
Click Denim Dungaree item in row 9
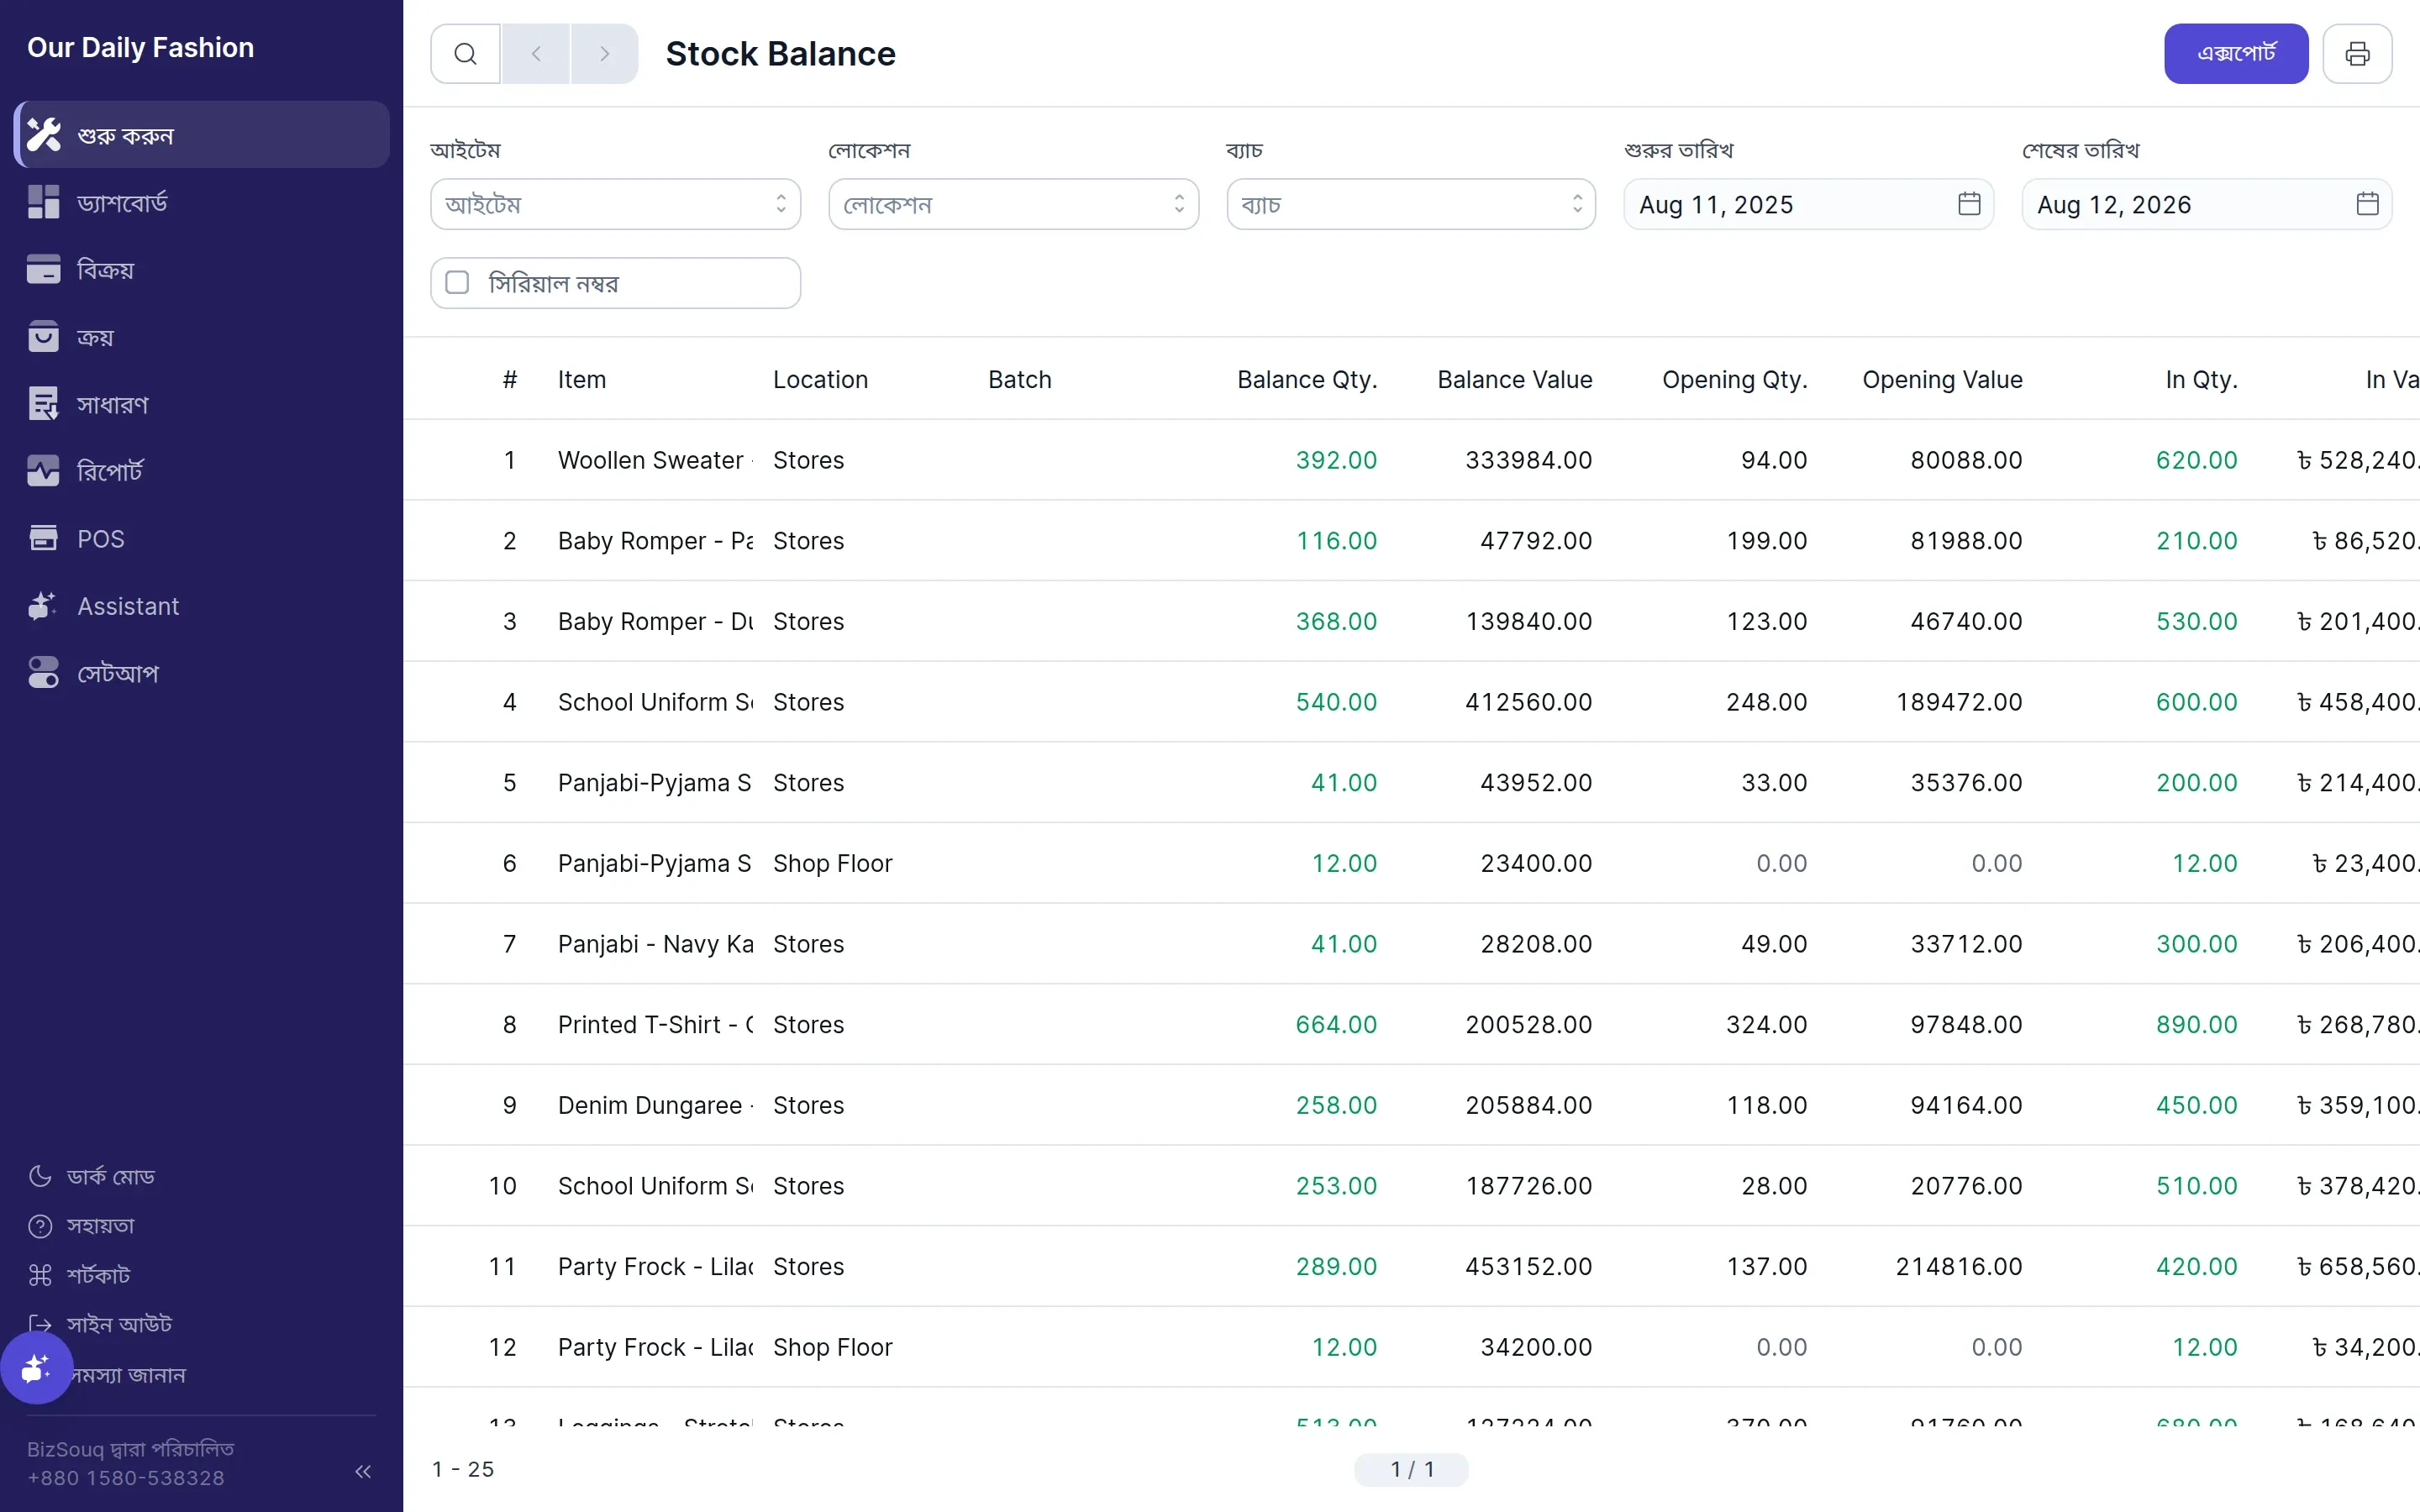[655, 1105]
